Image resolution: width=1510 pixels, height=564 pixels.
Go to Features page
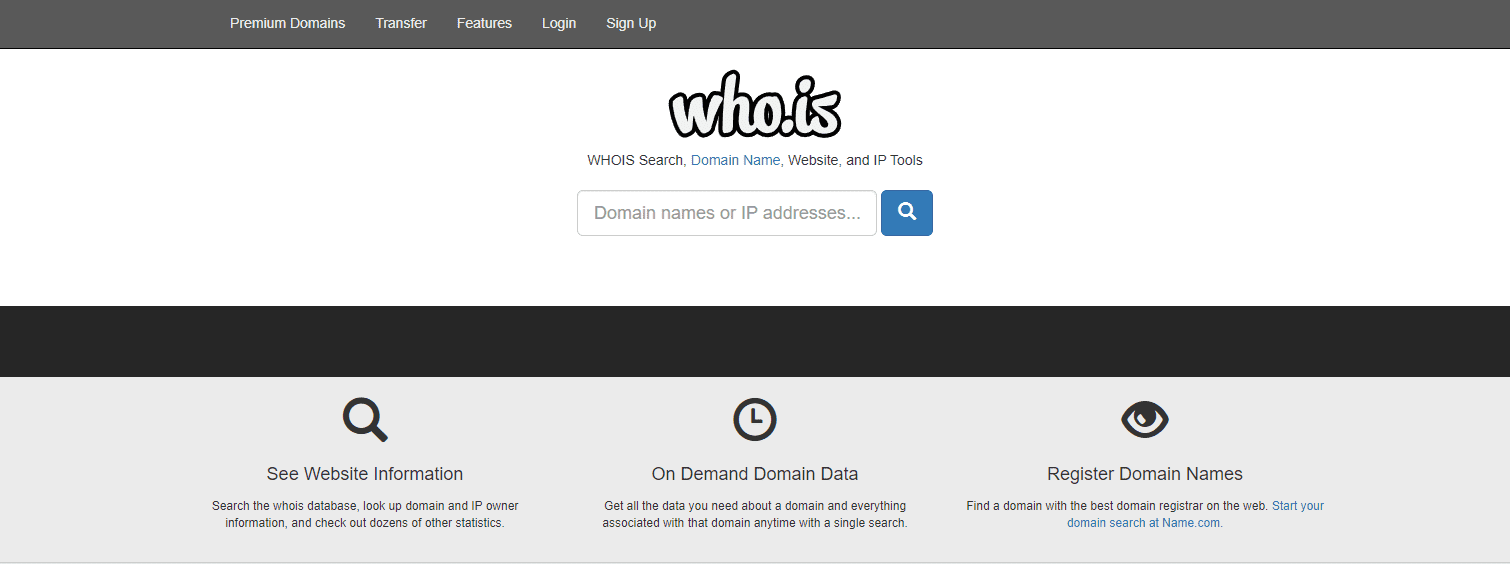tap(484, 23)
